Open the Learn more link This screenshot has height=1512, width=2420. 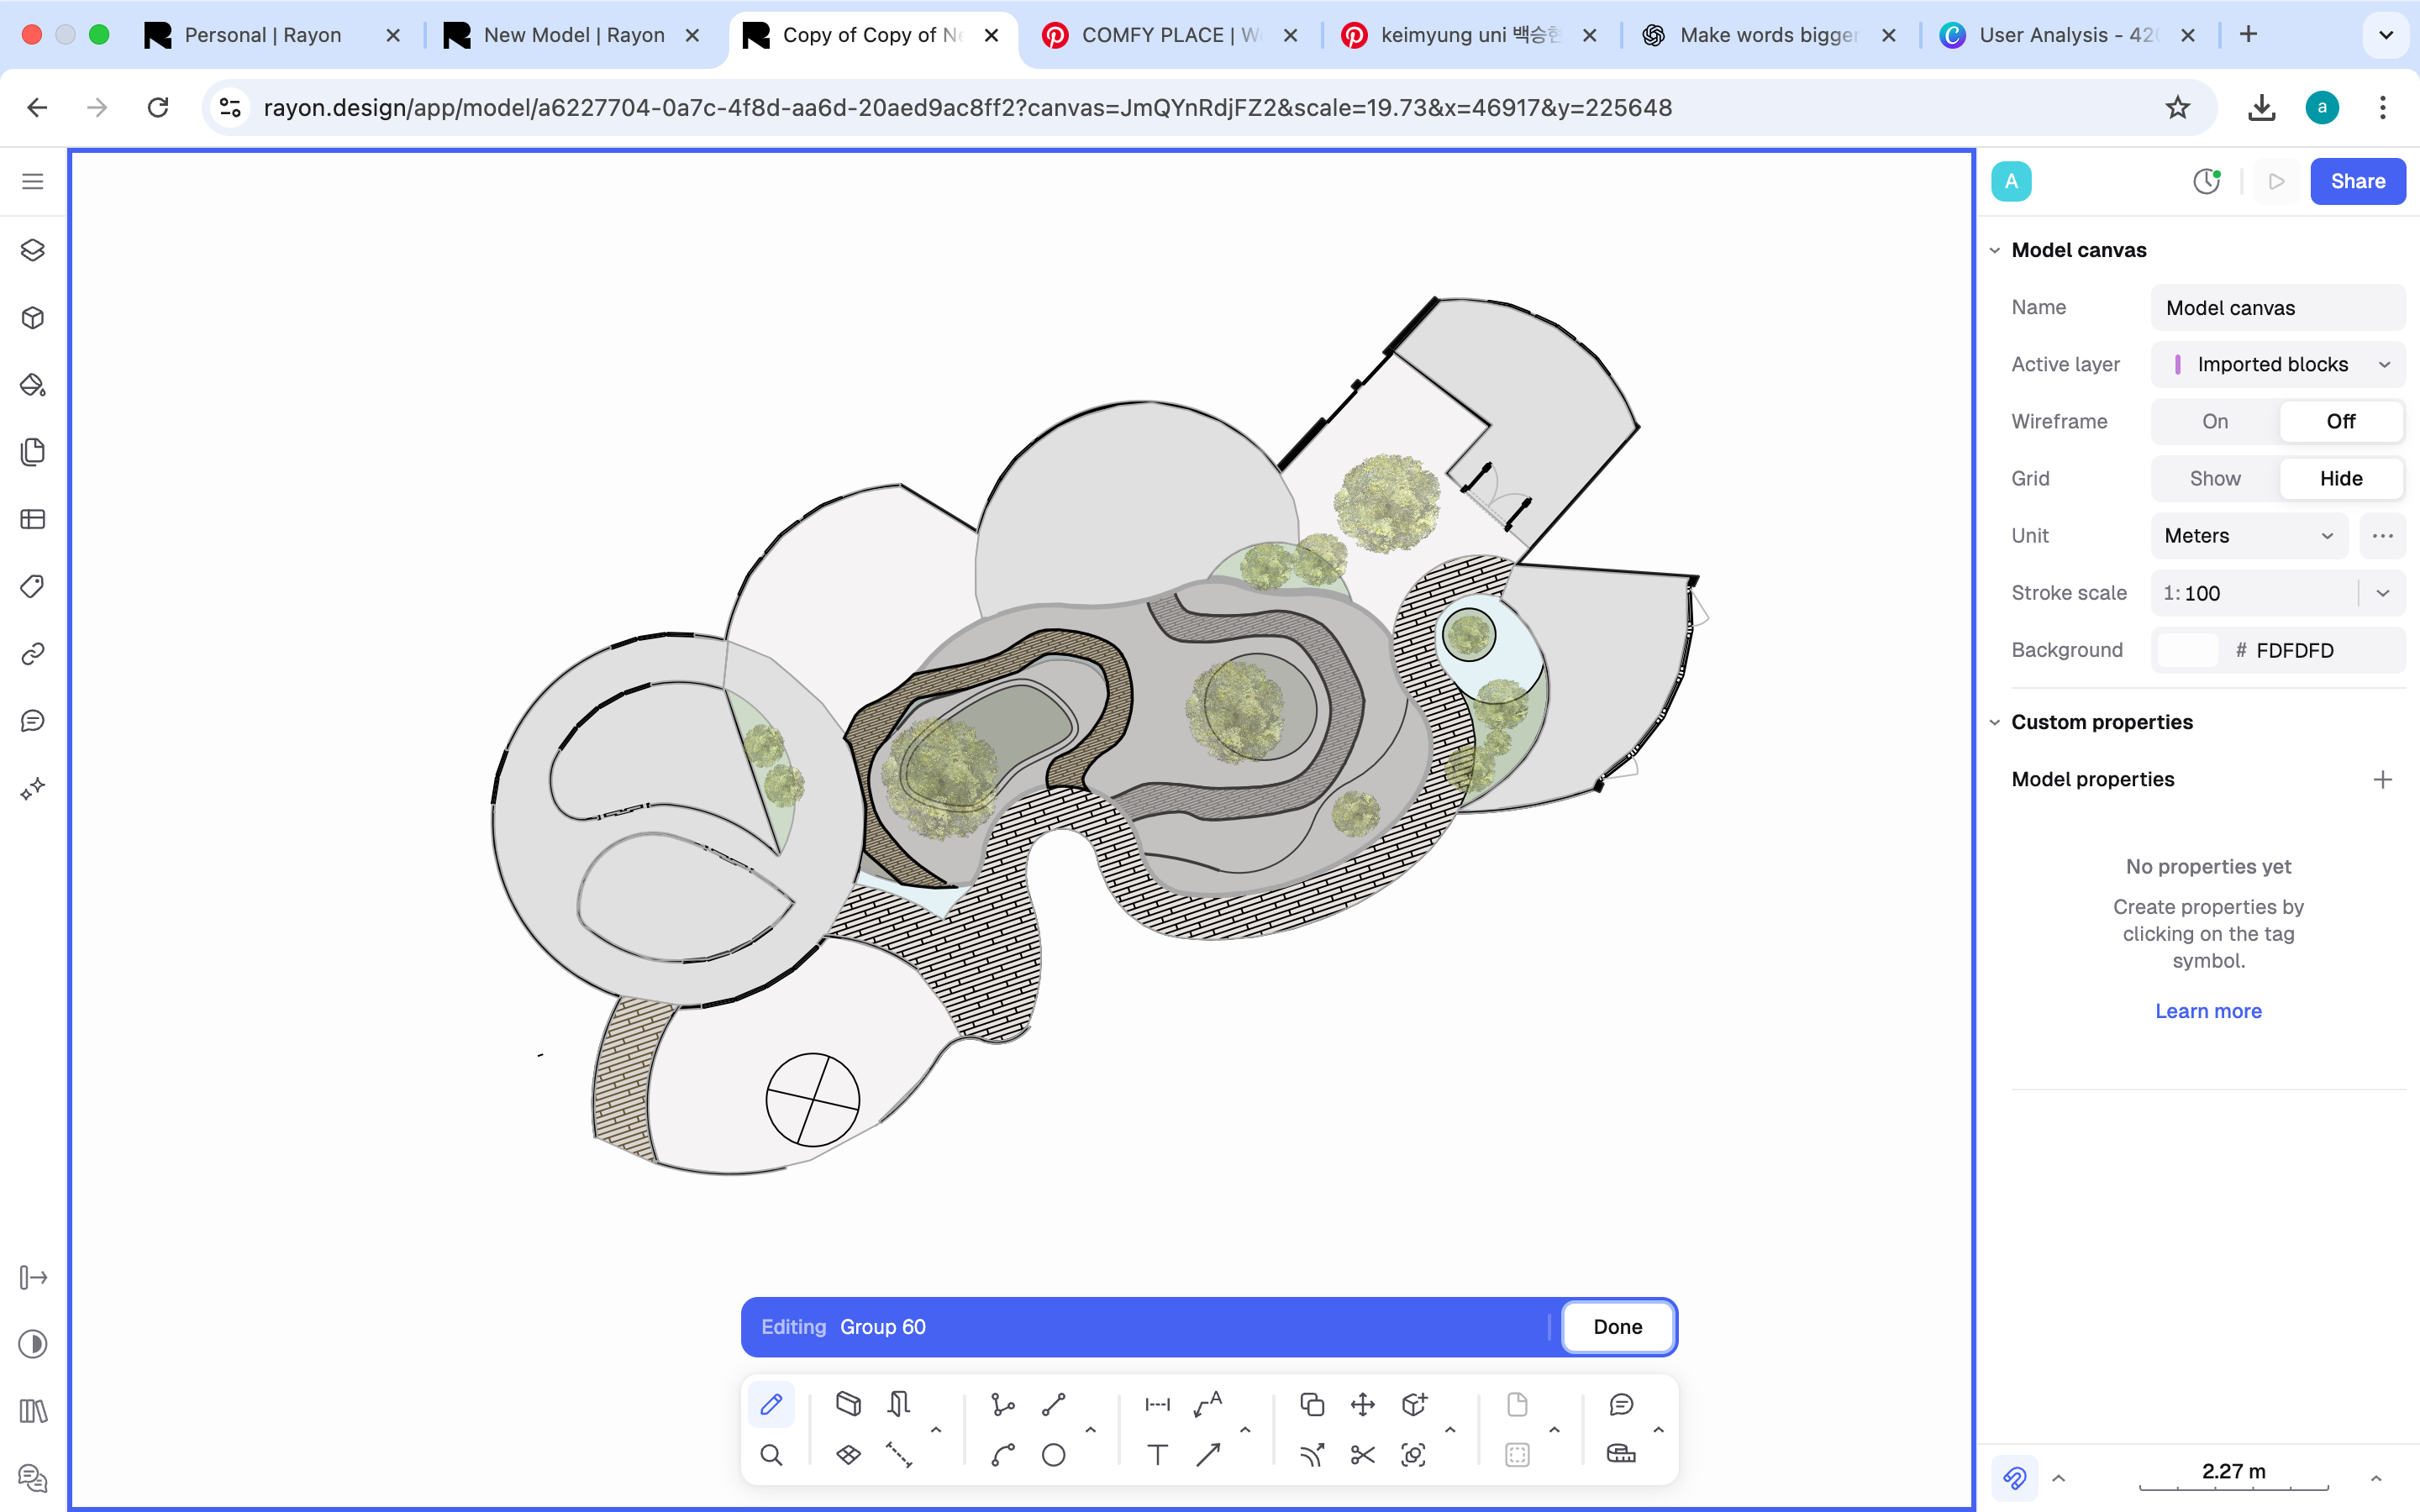2207,1011
